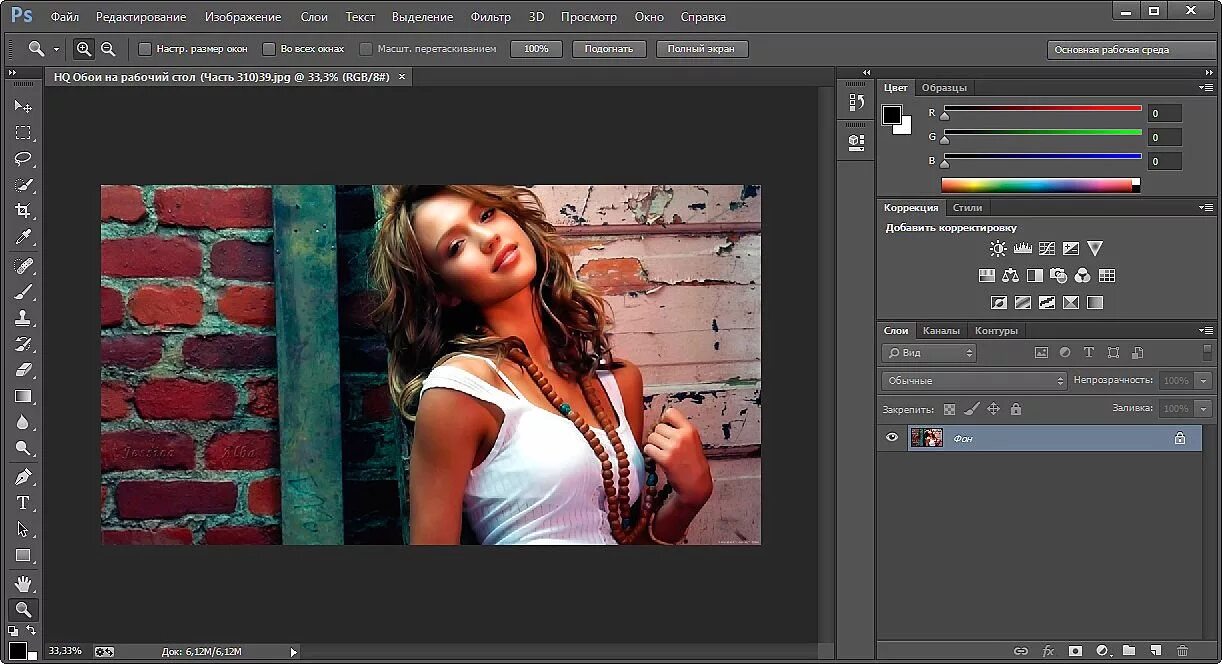1222x664 pixels.
Task: Select the Brush tool
Action: click(23, 291)
